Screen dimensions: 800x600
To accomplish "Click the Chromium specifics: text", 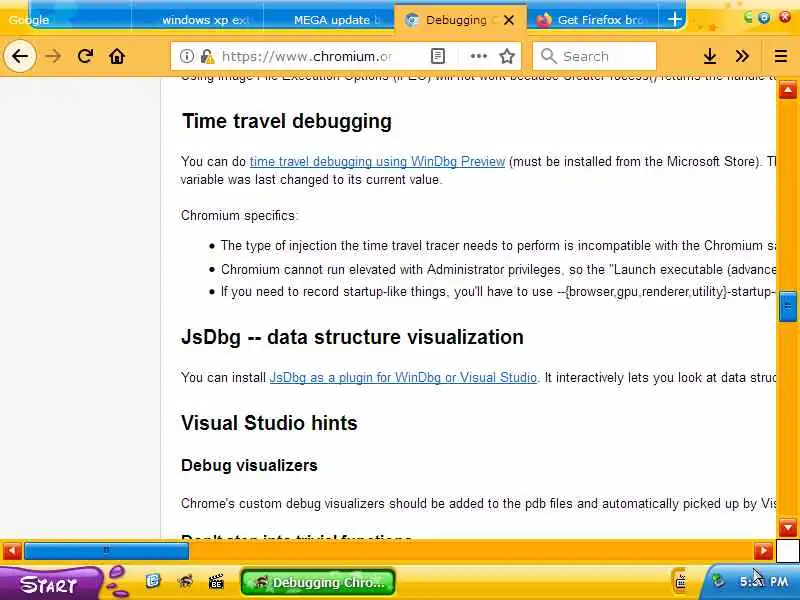I will click(239, 215).
